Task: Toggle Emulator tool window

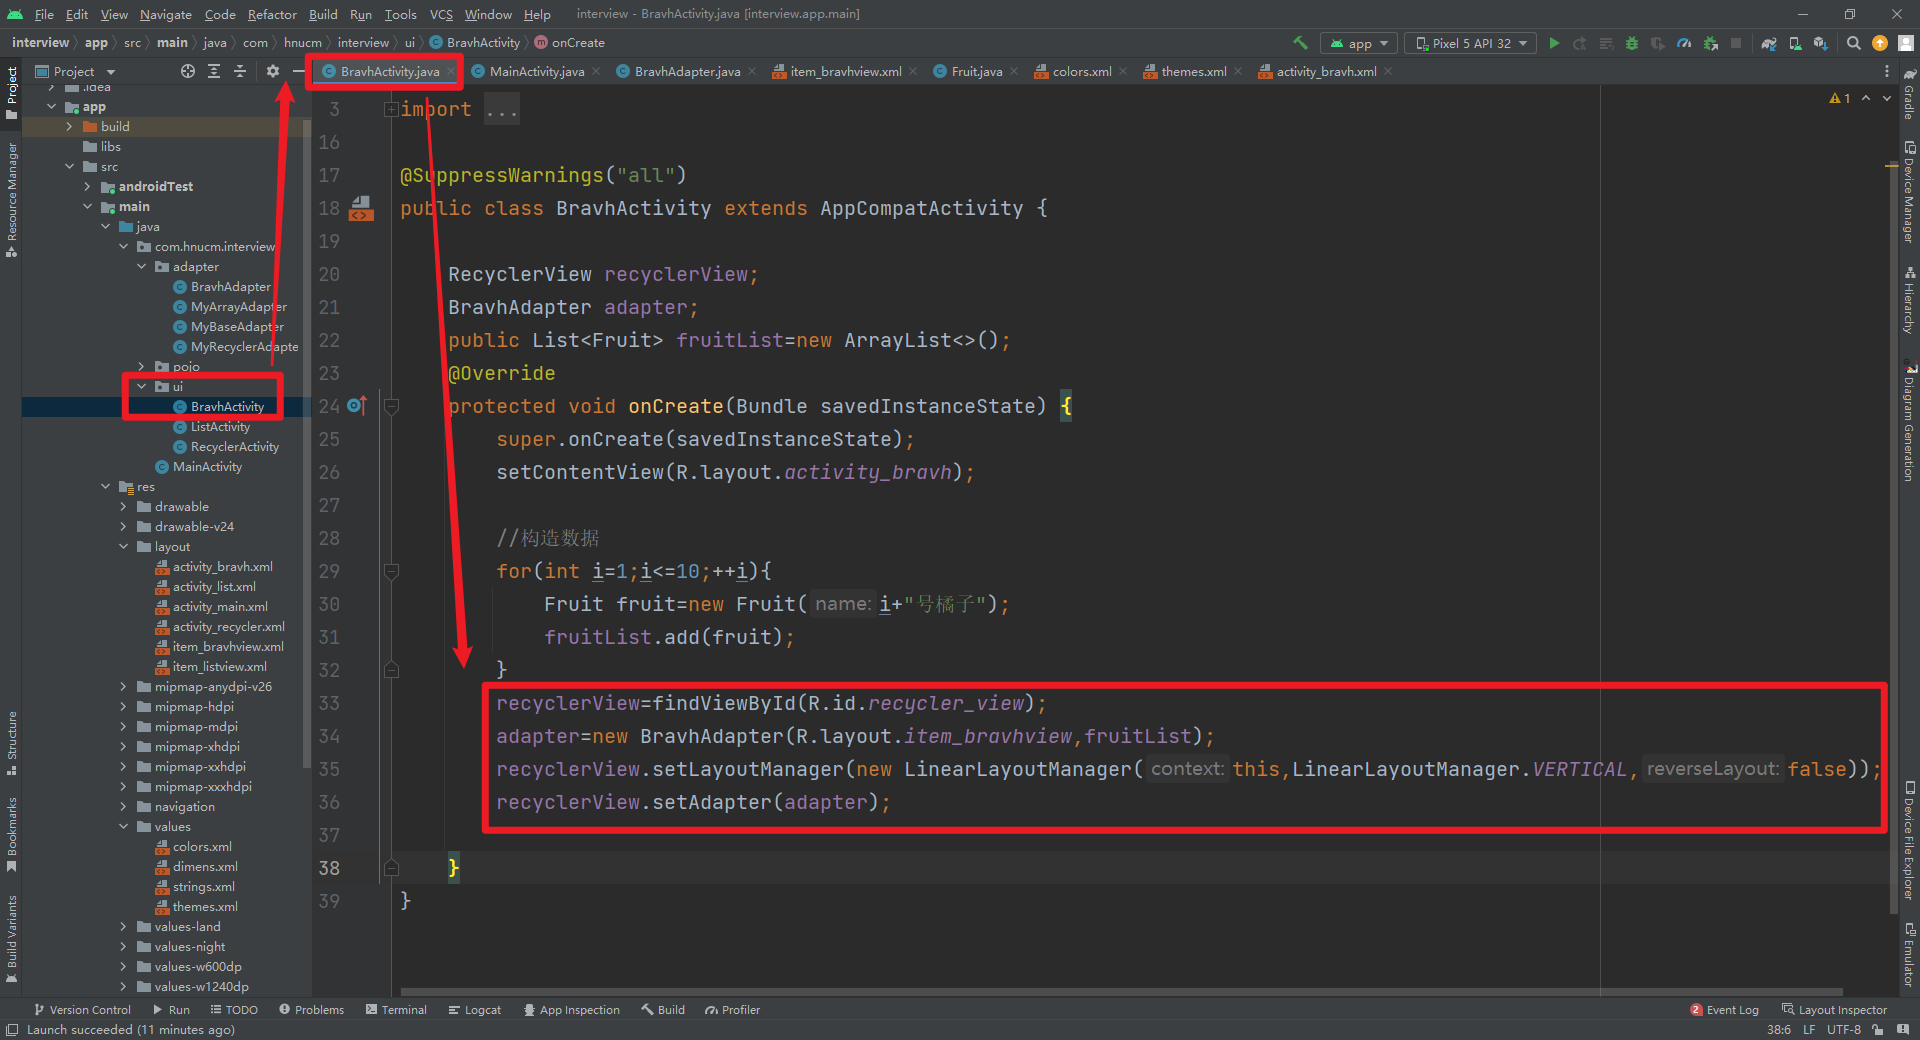Action: click(x=1909, y=955)
